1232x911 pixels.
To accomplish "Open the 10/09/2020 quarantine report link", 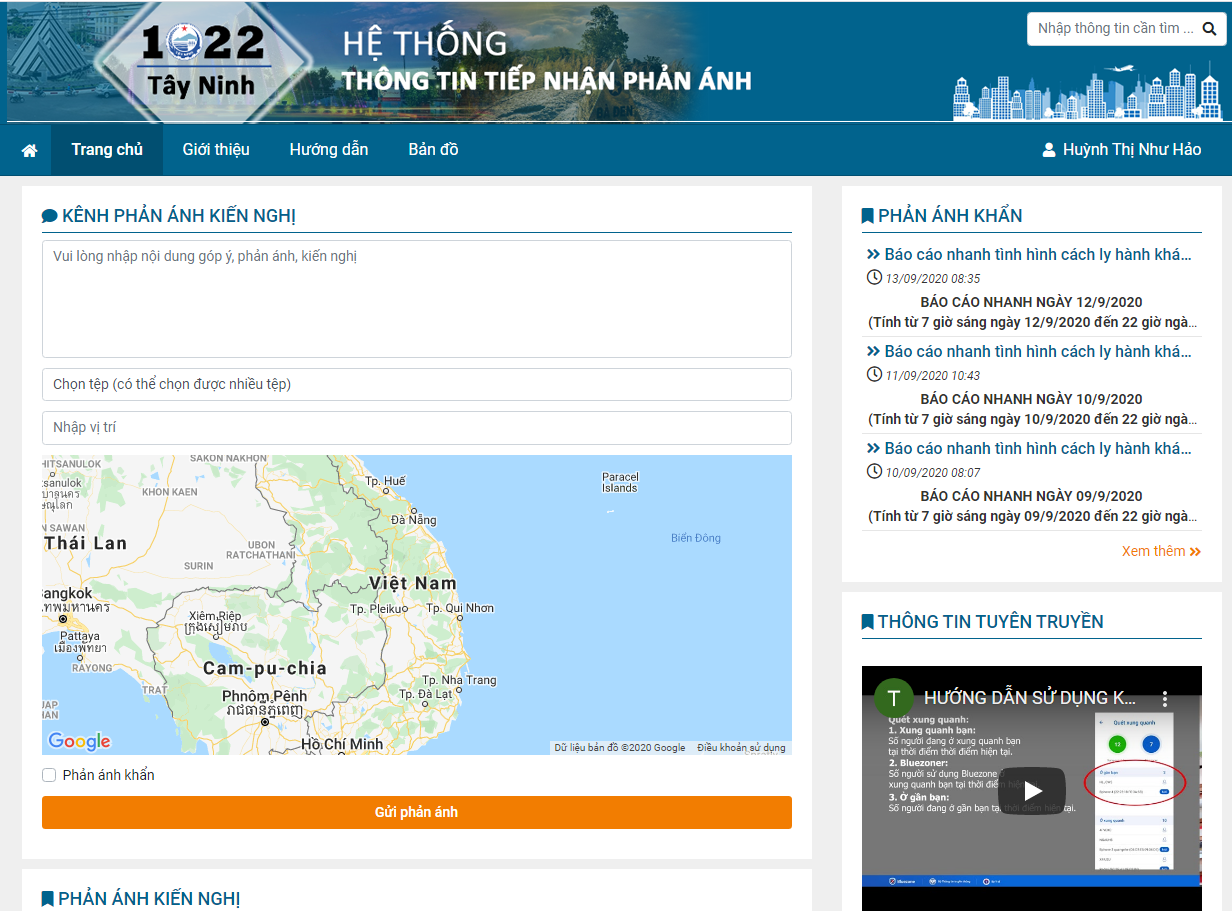I will [x=1037, y=449].
